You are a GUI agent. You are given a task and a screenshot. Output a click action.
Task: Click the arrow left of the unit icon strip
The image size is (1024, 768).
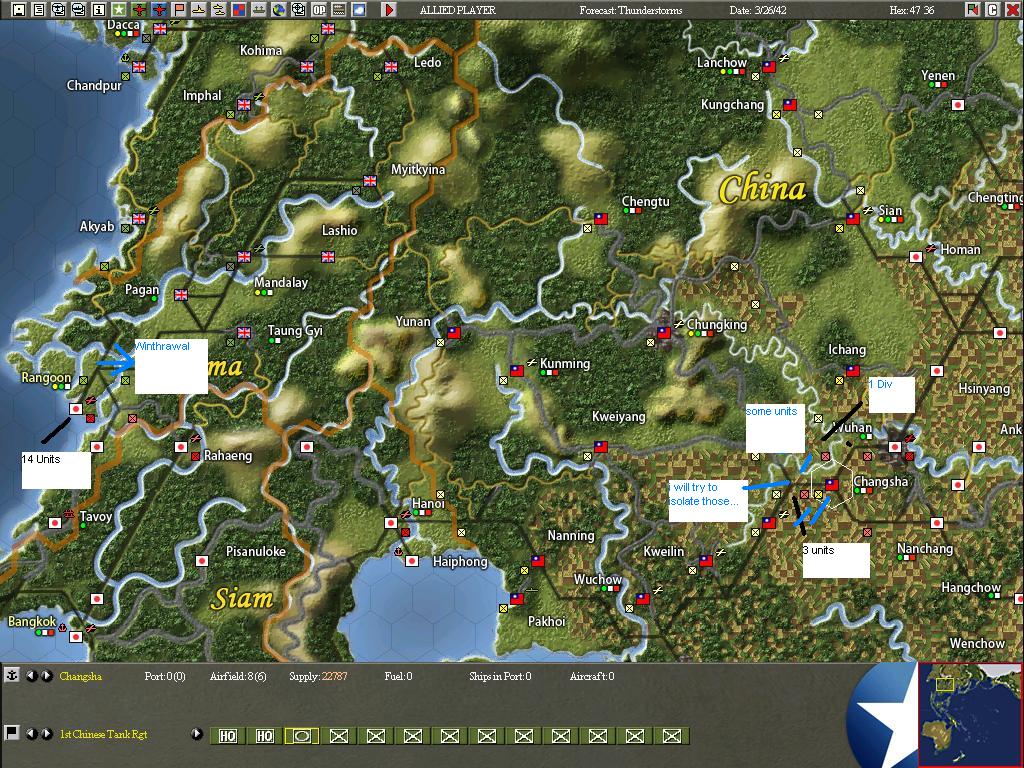click(197, 734)
